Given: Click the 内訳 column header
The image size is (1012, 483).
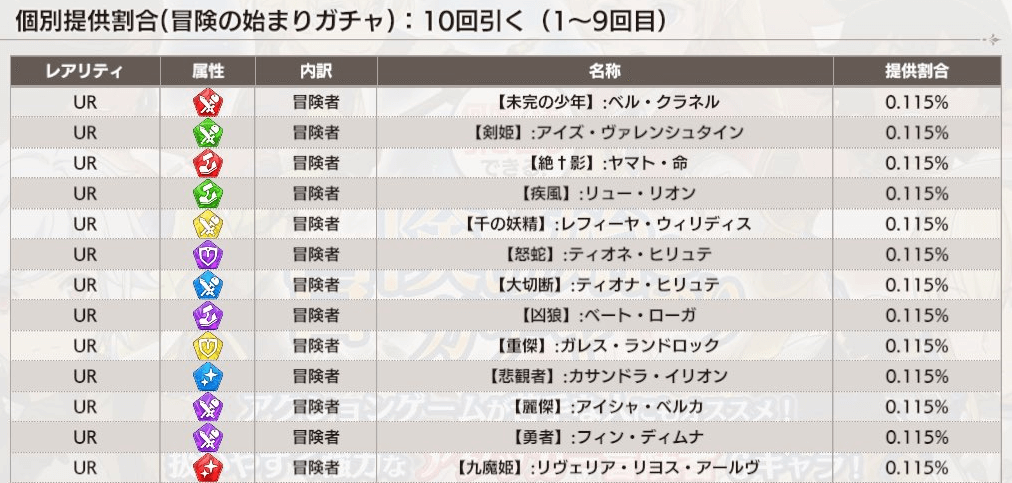Looking at the screenshot, I should pos(316,71).
